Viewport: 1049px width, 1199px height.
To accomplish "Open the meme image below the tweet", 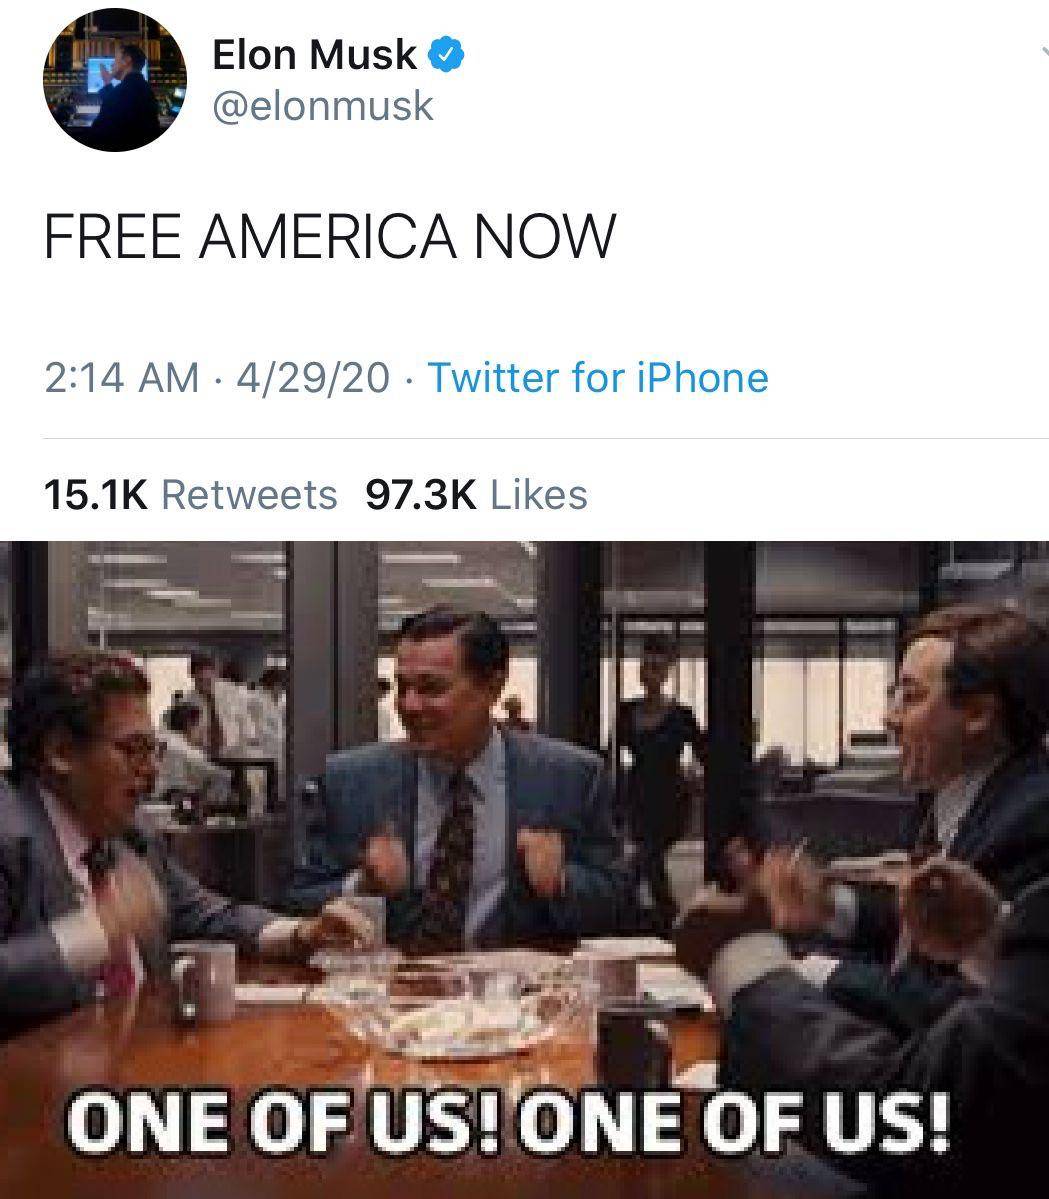I will coord(524,869).
